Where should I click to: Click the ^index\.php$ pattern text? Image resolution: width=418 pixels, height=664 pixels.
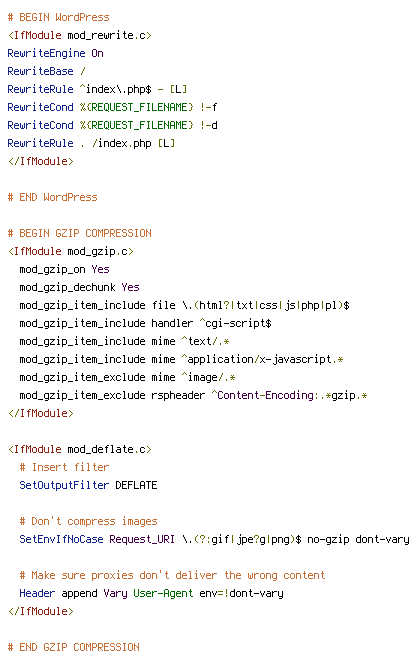[116, 89]
